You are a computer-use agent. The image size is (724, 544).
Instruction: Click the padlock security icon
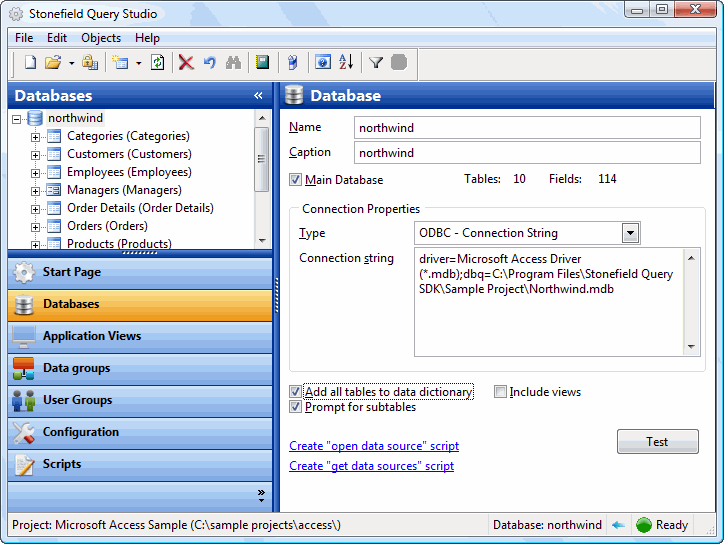click(89, 63)
